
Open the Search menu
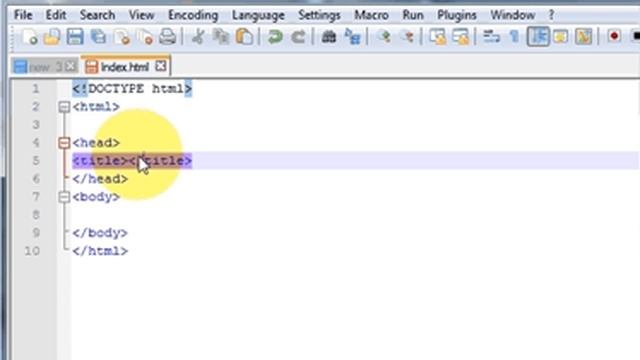pos(97,15)
